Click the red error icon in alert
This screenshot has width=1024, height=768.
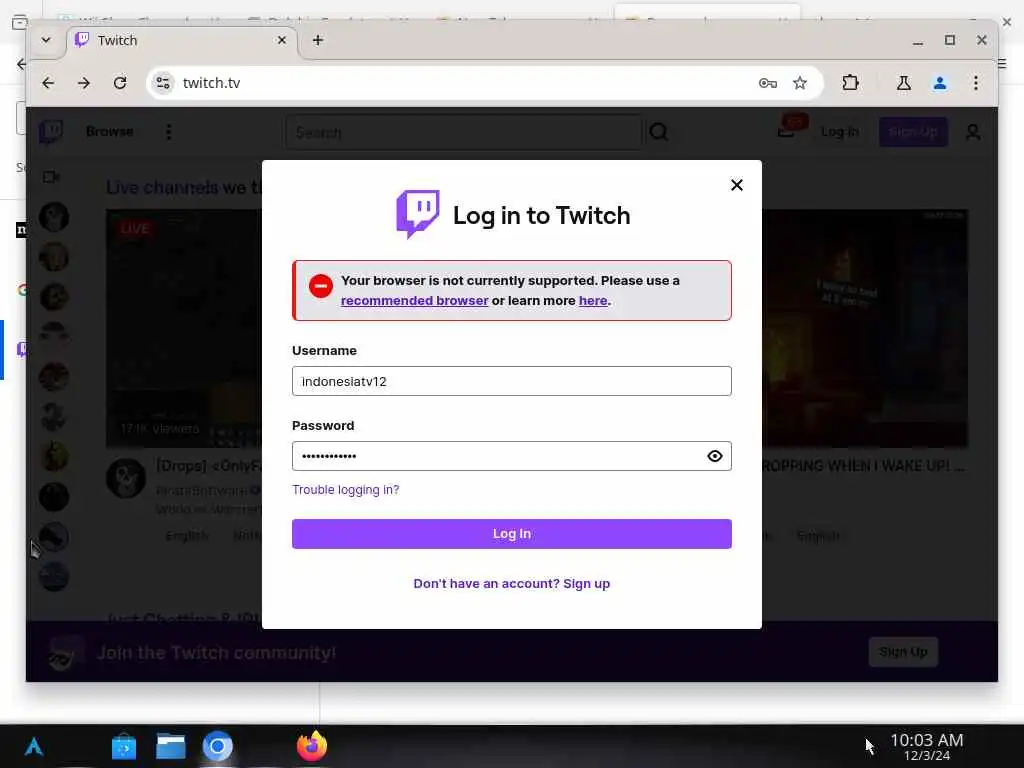pos(321,285)
